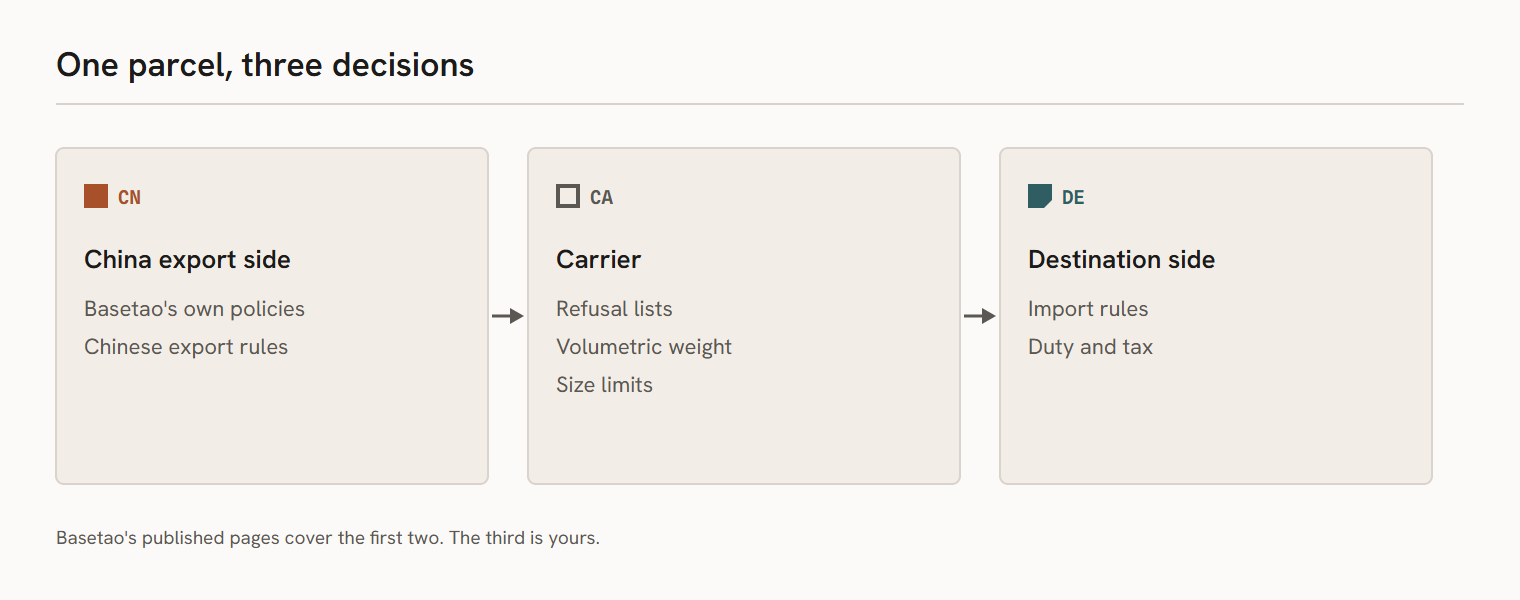Click 'Duty and tax' item
The height and width of the screenshot is (600, 1520).
[1090, 347]
